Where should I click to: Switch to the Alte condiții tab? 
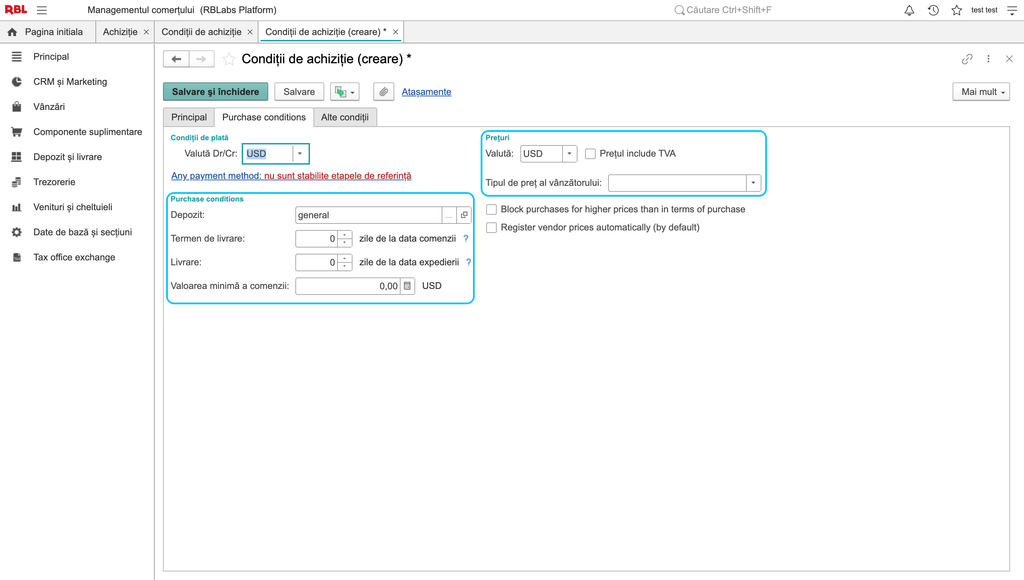tap(345, 118)
